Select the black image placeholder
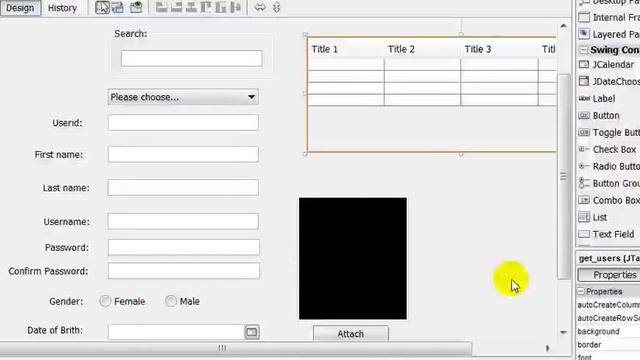Image resolution: width=640 pixels, height=360 pixels. 353,258
